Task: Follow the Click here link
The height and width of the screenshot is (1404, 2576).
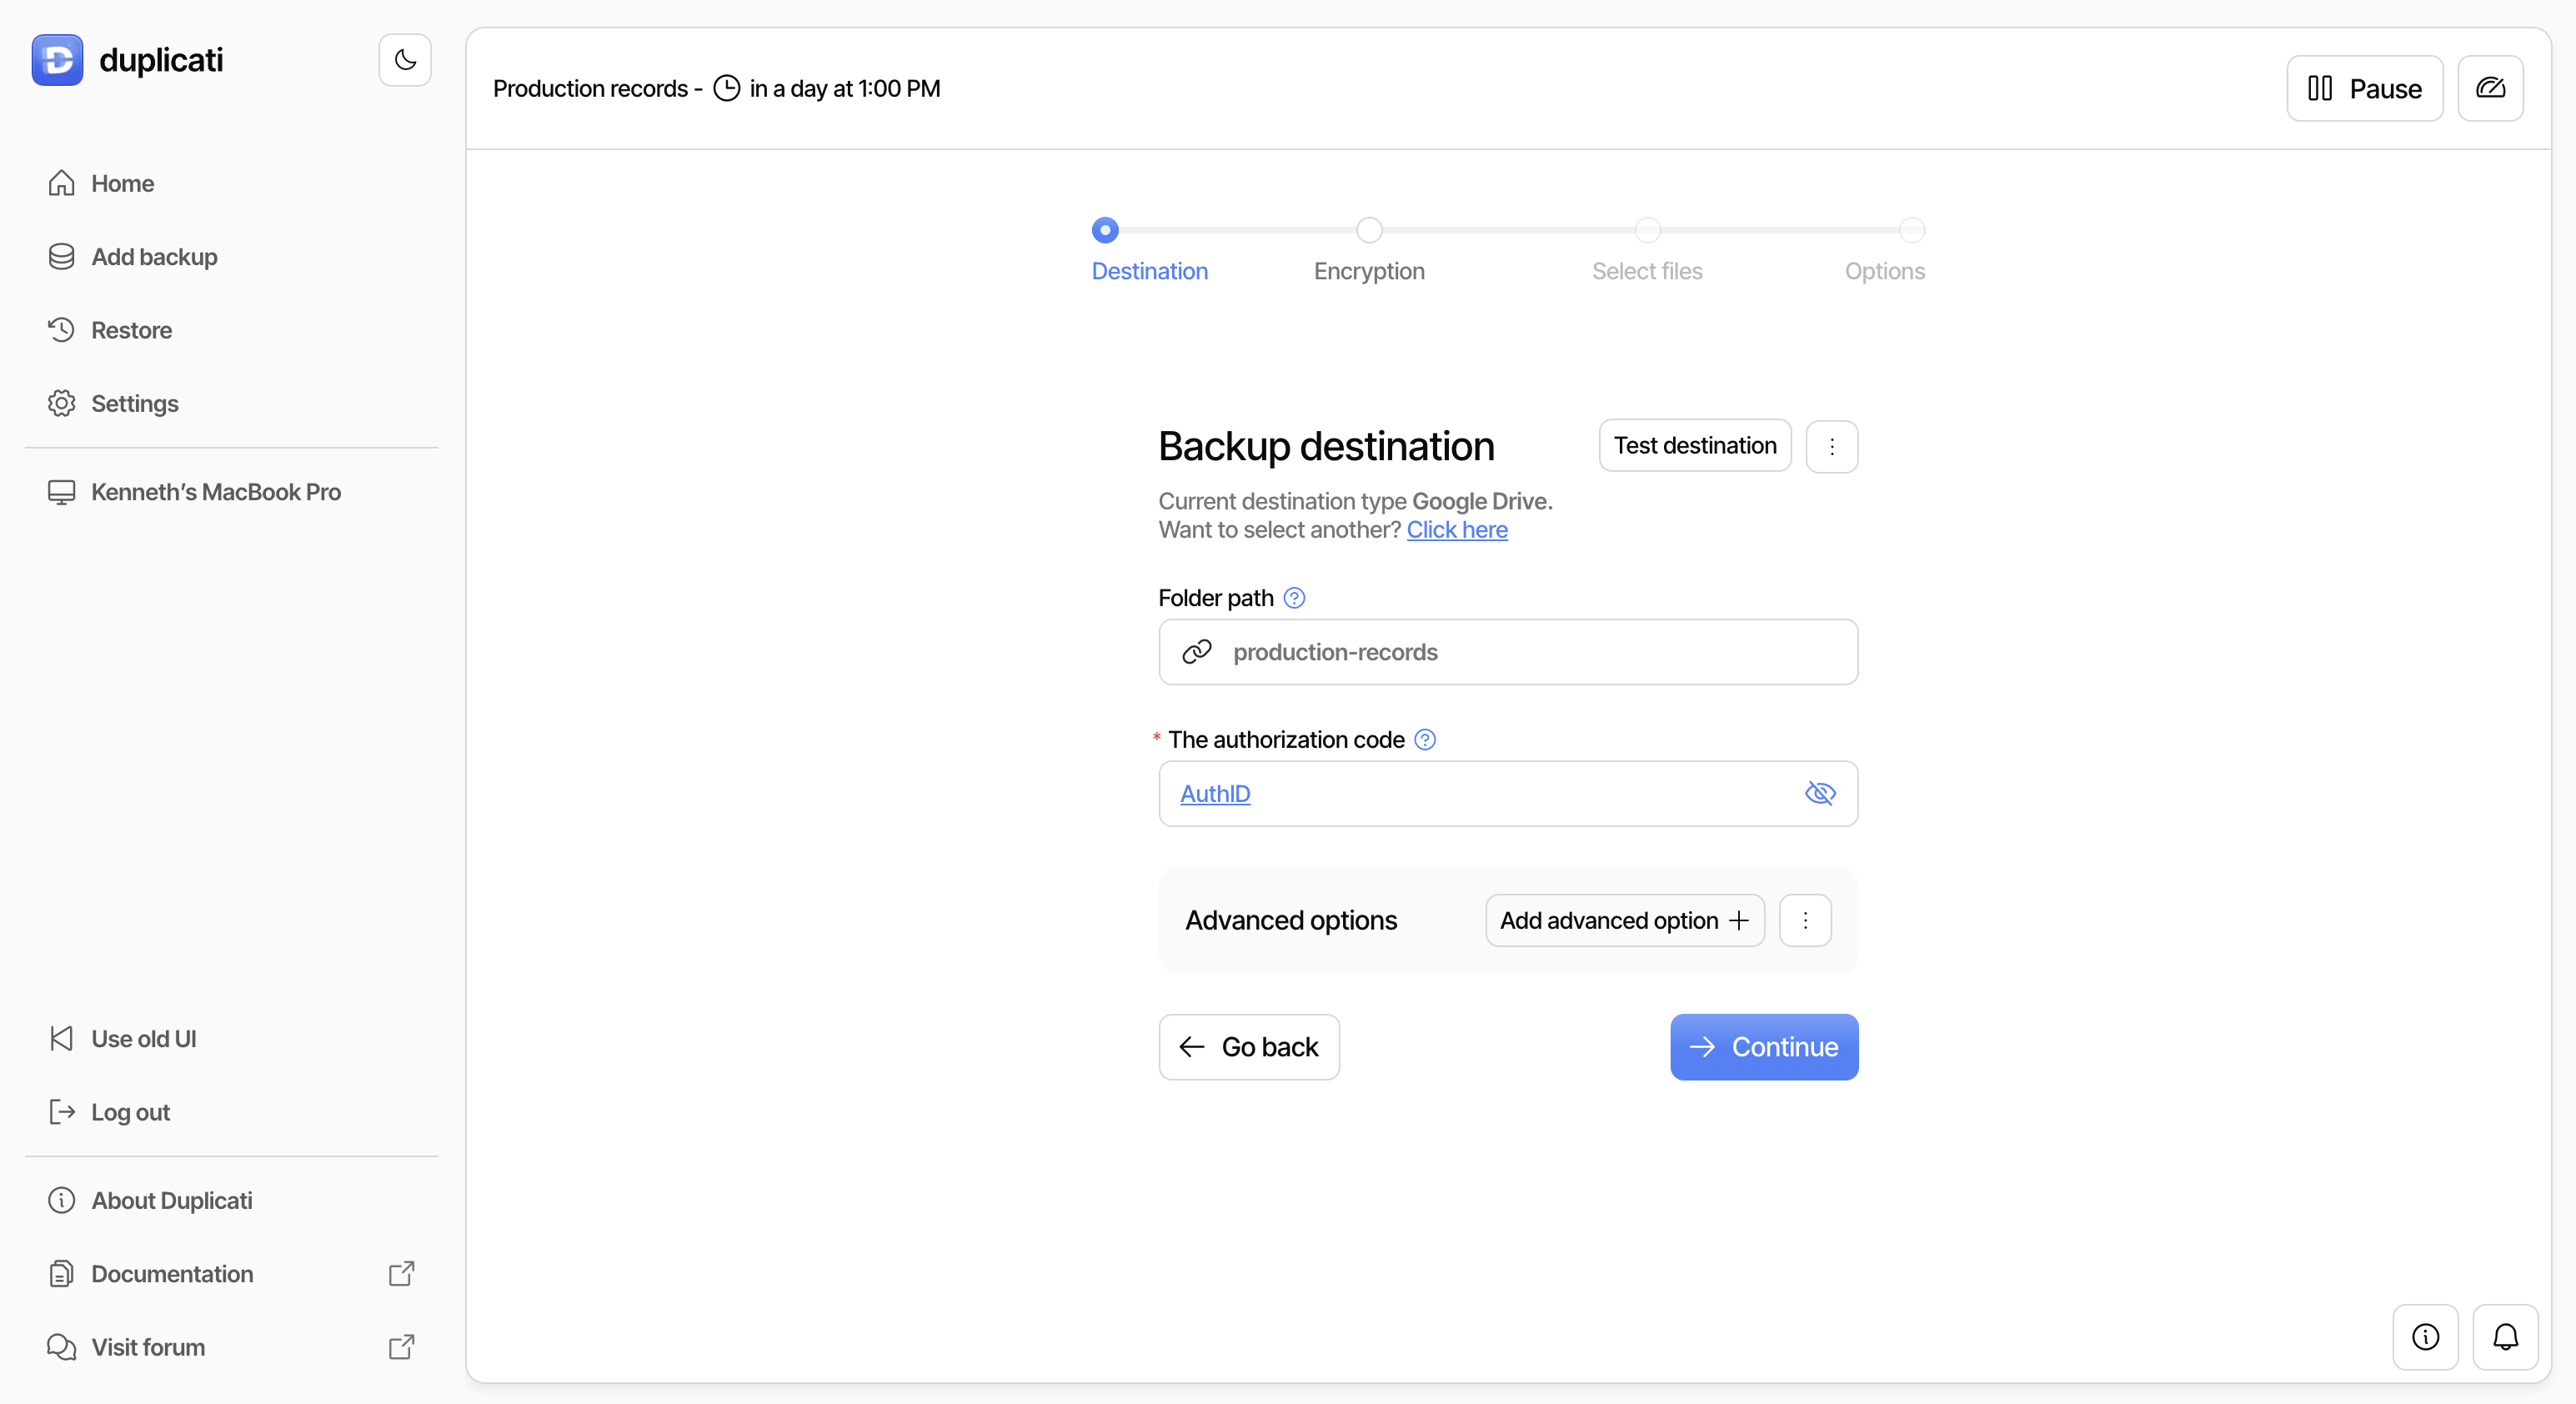Action: tap(1456, 530)
